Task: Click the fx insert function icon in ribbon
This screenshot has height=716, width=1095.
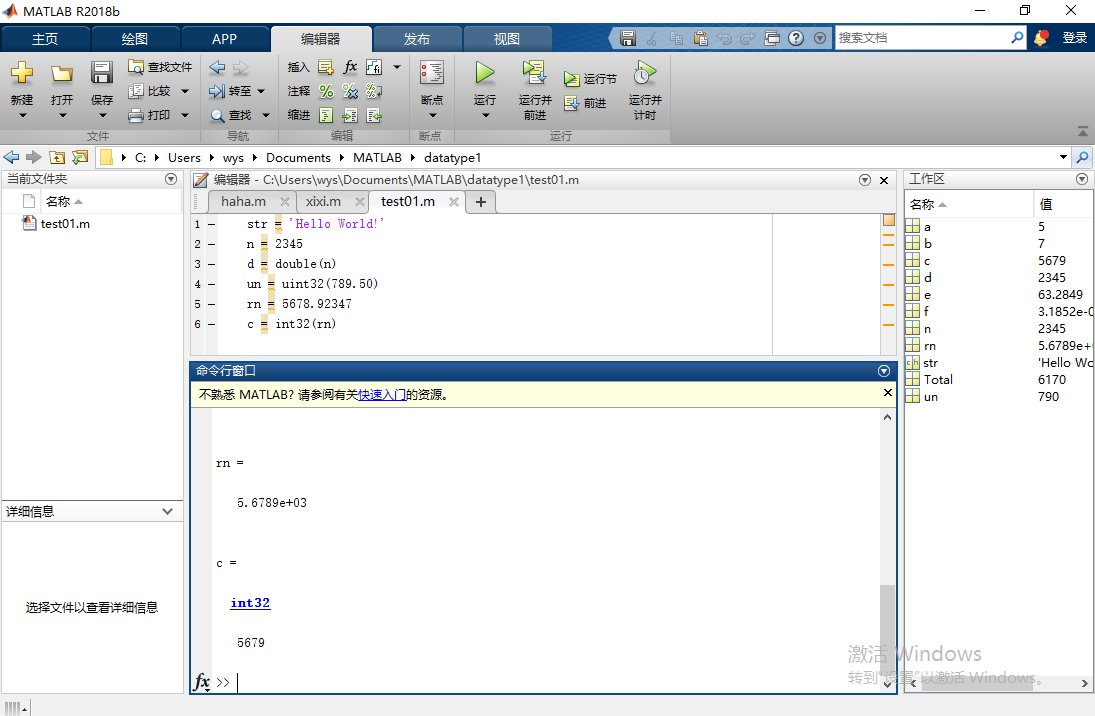Action: coord(350,67)
